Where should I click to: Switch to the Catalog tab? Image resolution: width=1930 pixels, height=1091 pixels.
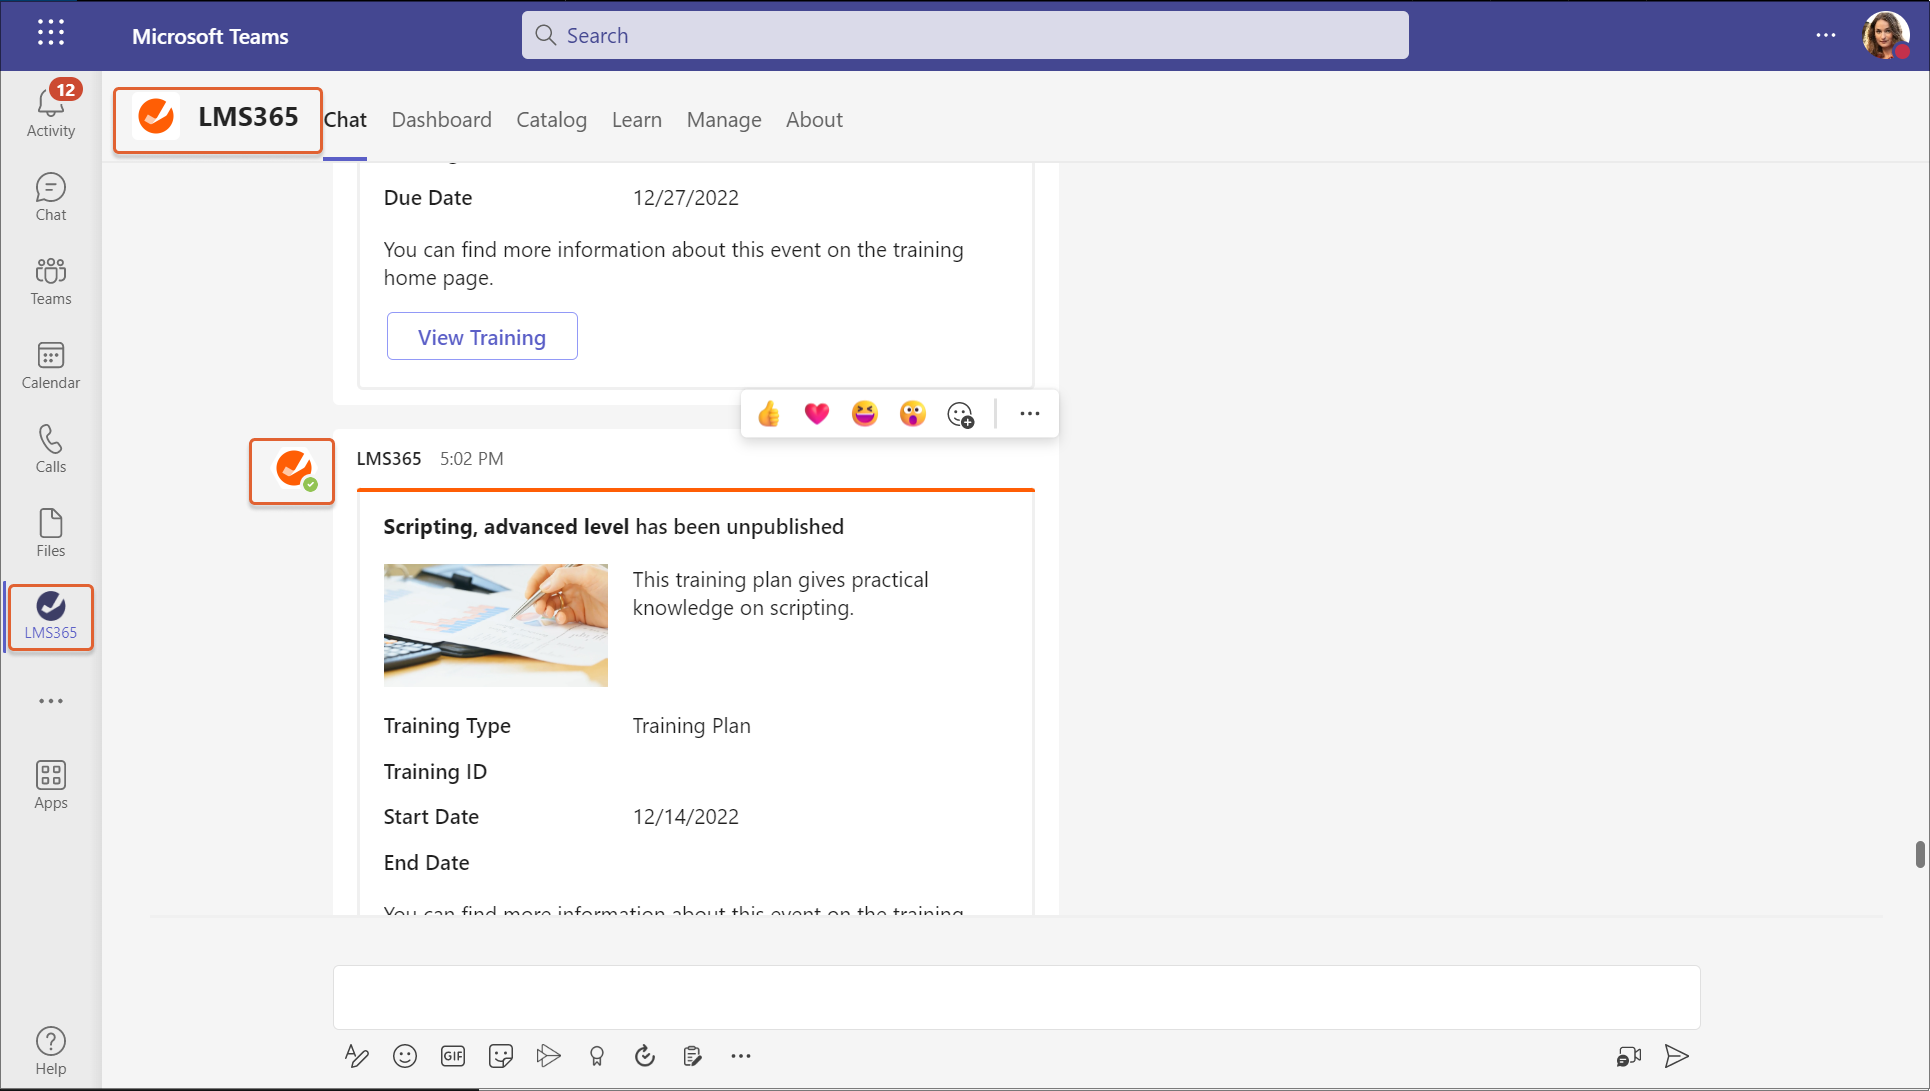click(552, 120)
